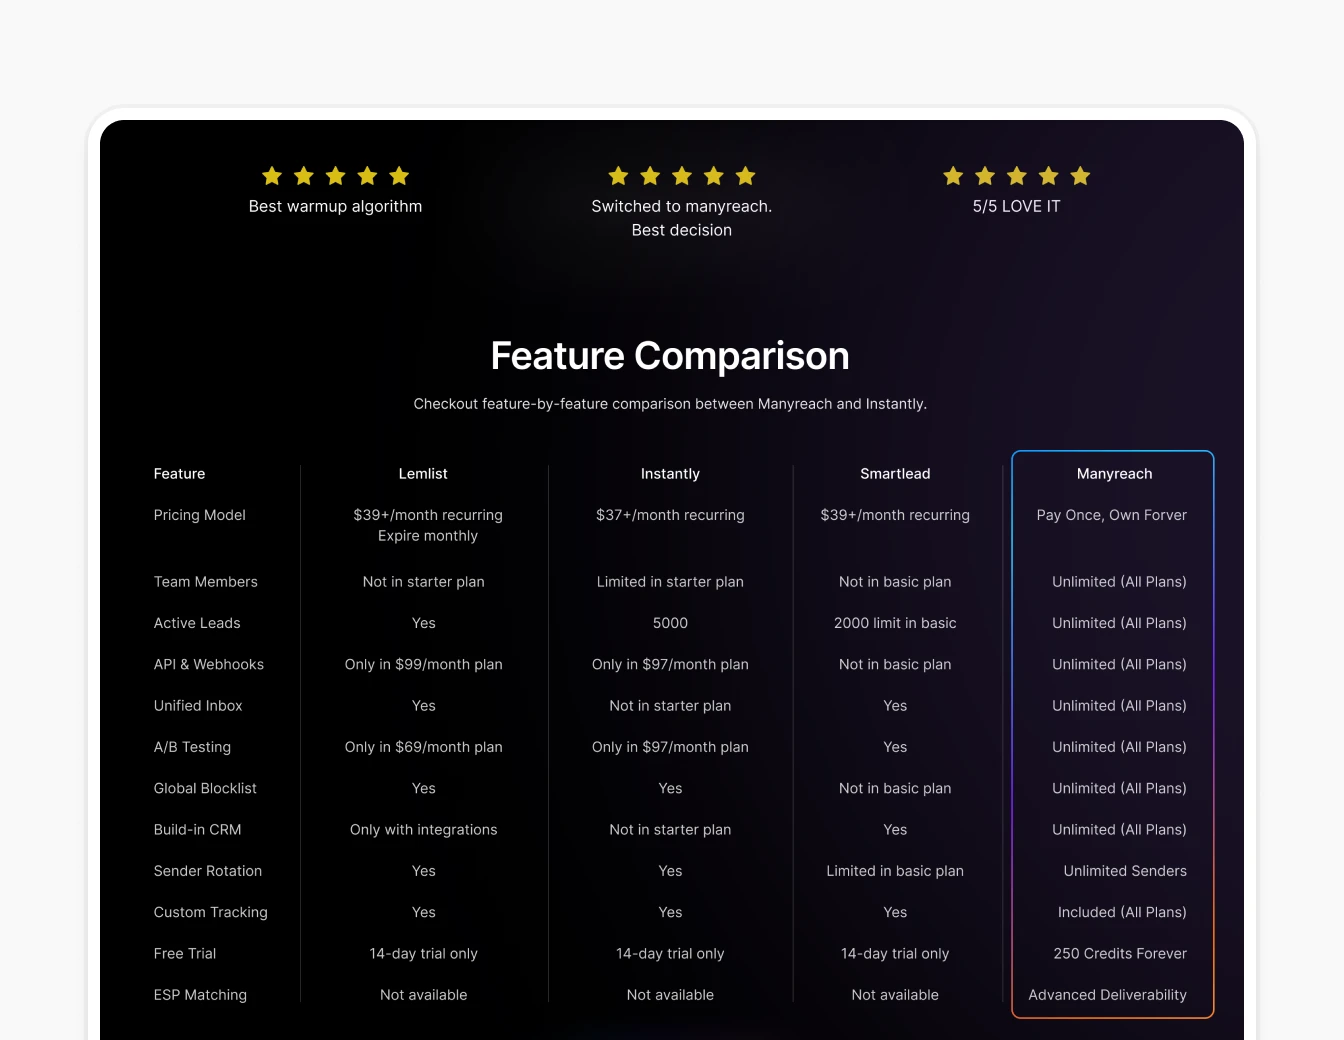
Task: Click the 'Best warmup algorithm' review text
Action: 335,206
